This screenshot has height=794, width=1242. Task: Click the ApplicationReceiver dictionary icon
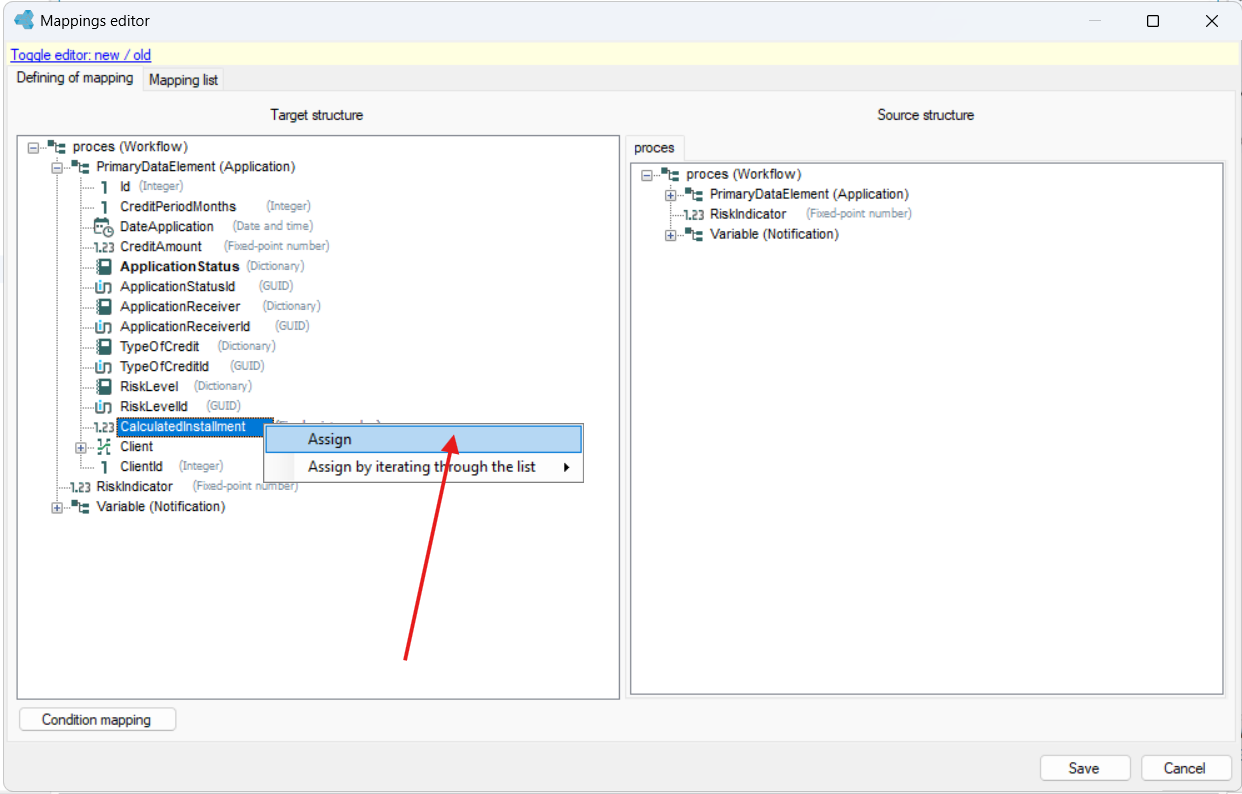[103, 307]
